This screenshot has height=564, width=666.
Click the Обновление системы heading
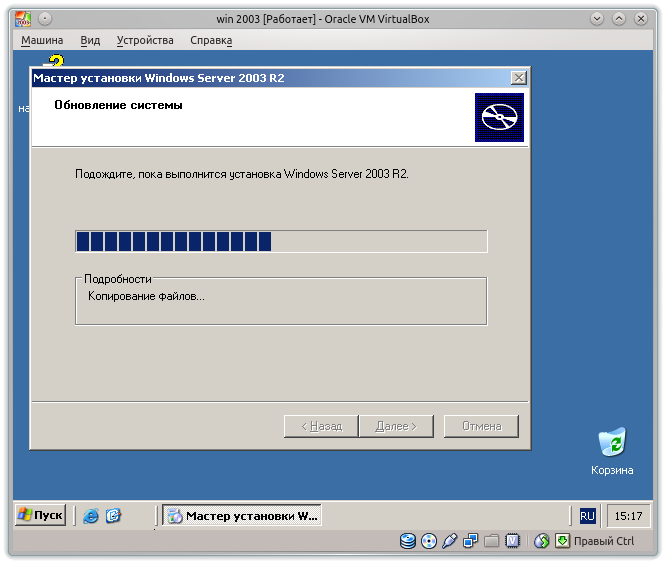pyautogui.click(x=119, y=105)
